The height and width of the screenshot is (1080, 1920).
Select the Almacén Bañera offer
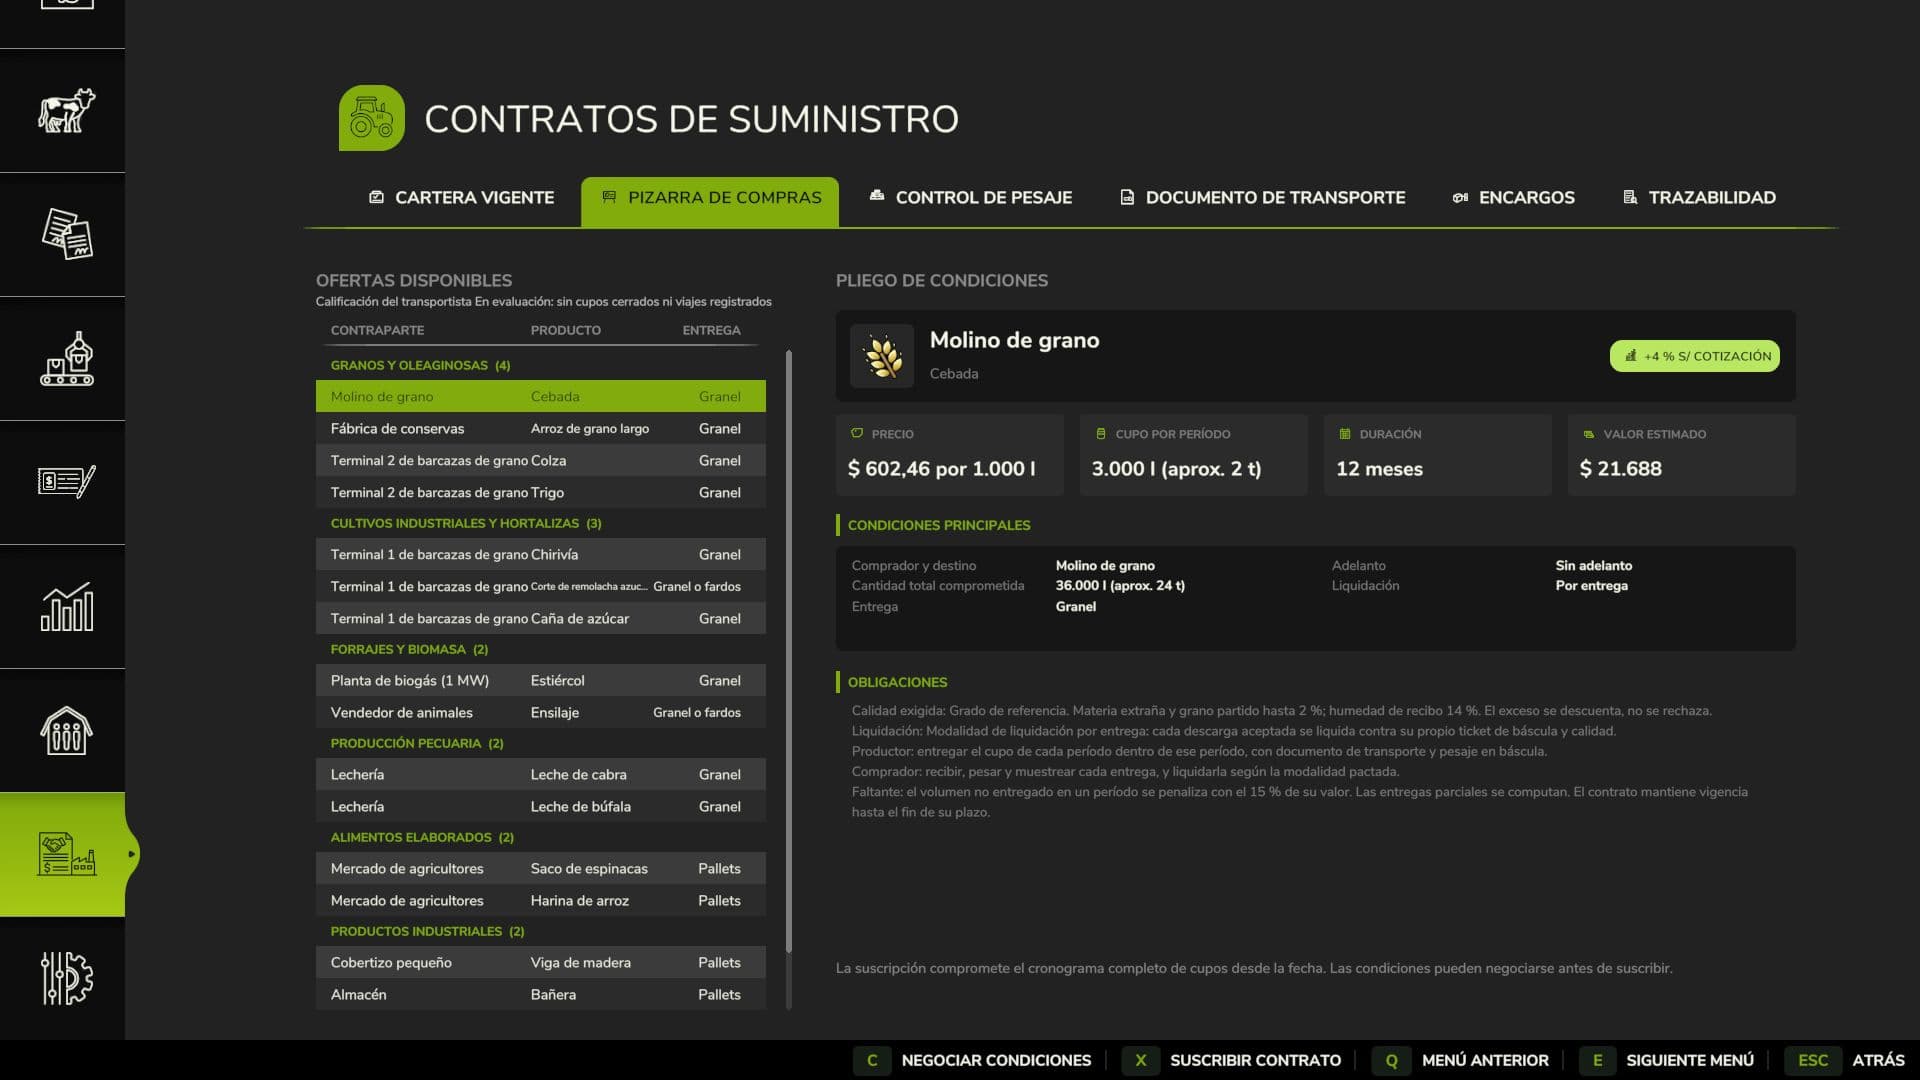(x=541, y=994)
